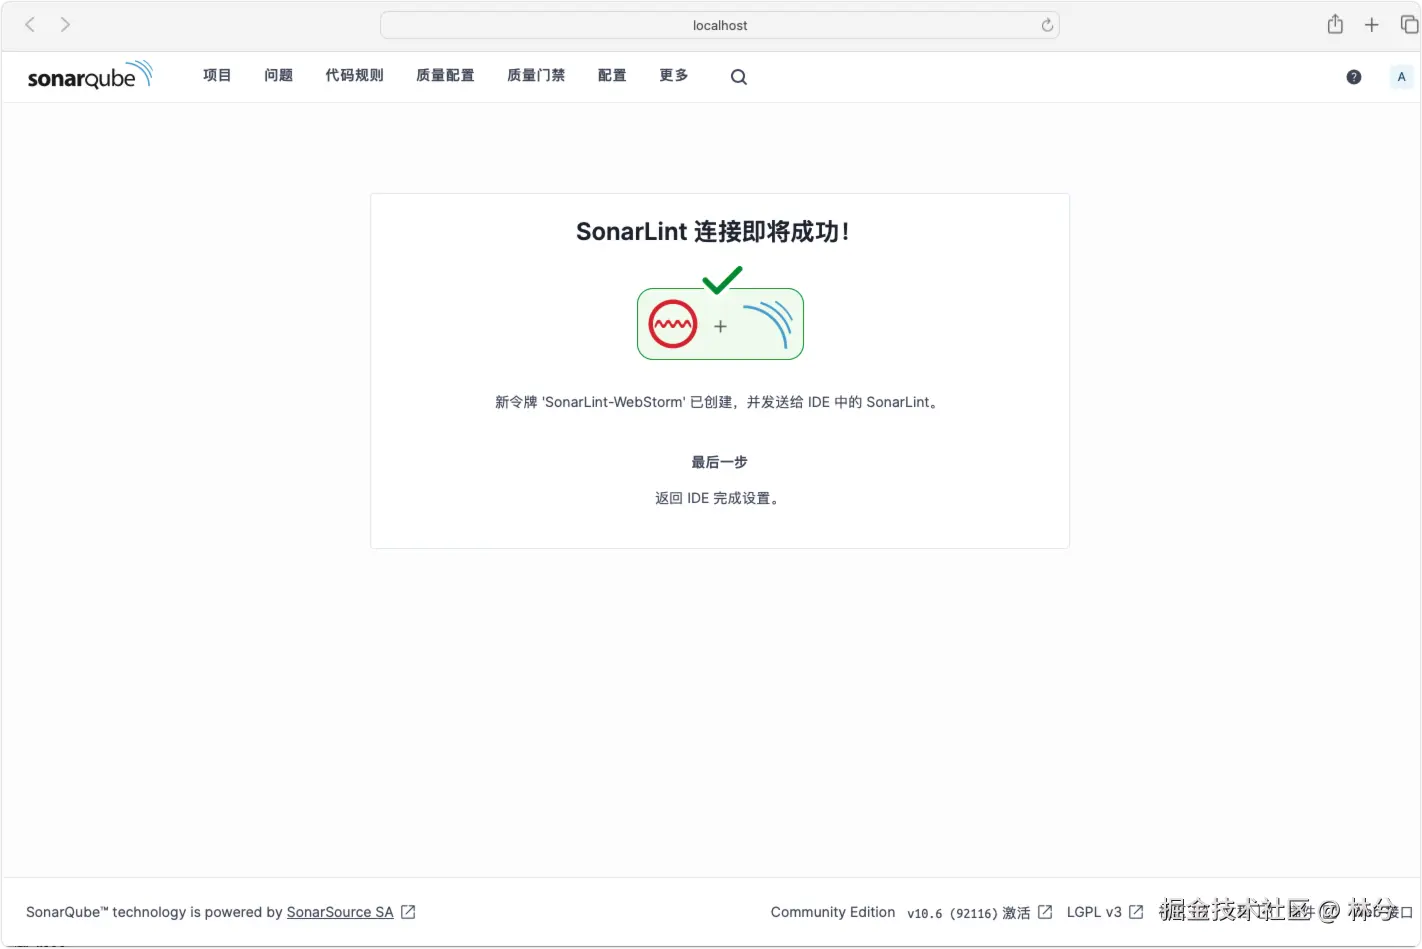Click the token message mentioning 'SonarLint-WebStorm'
Screen dimensions: 1422x949
(x=719, y=402)
